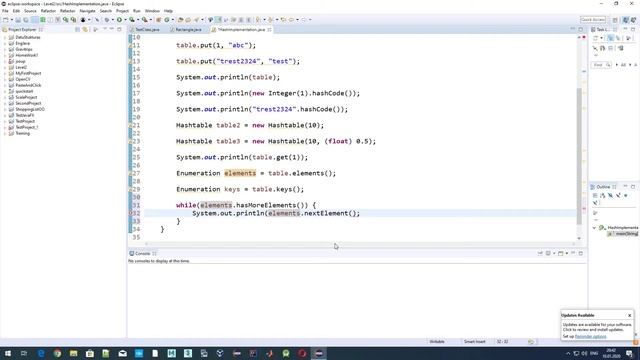
Task: Toggle Mark Occurrences in the toolbar
Action: pos(218,20)
